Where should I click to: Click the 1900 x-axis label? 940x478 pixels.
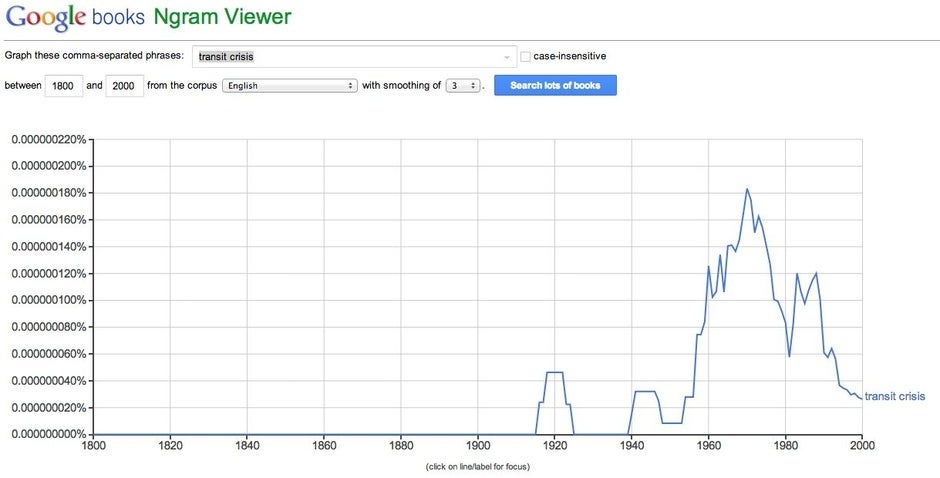(478, 446)
